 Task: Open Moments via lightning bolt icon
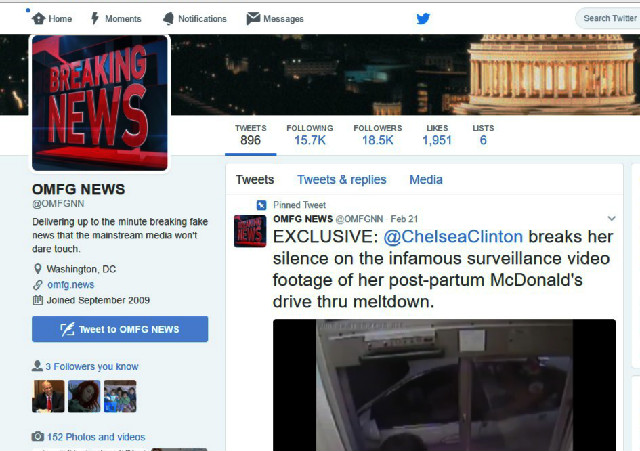coord(95,18)
